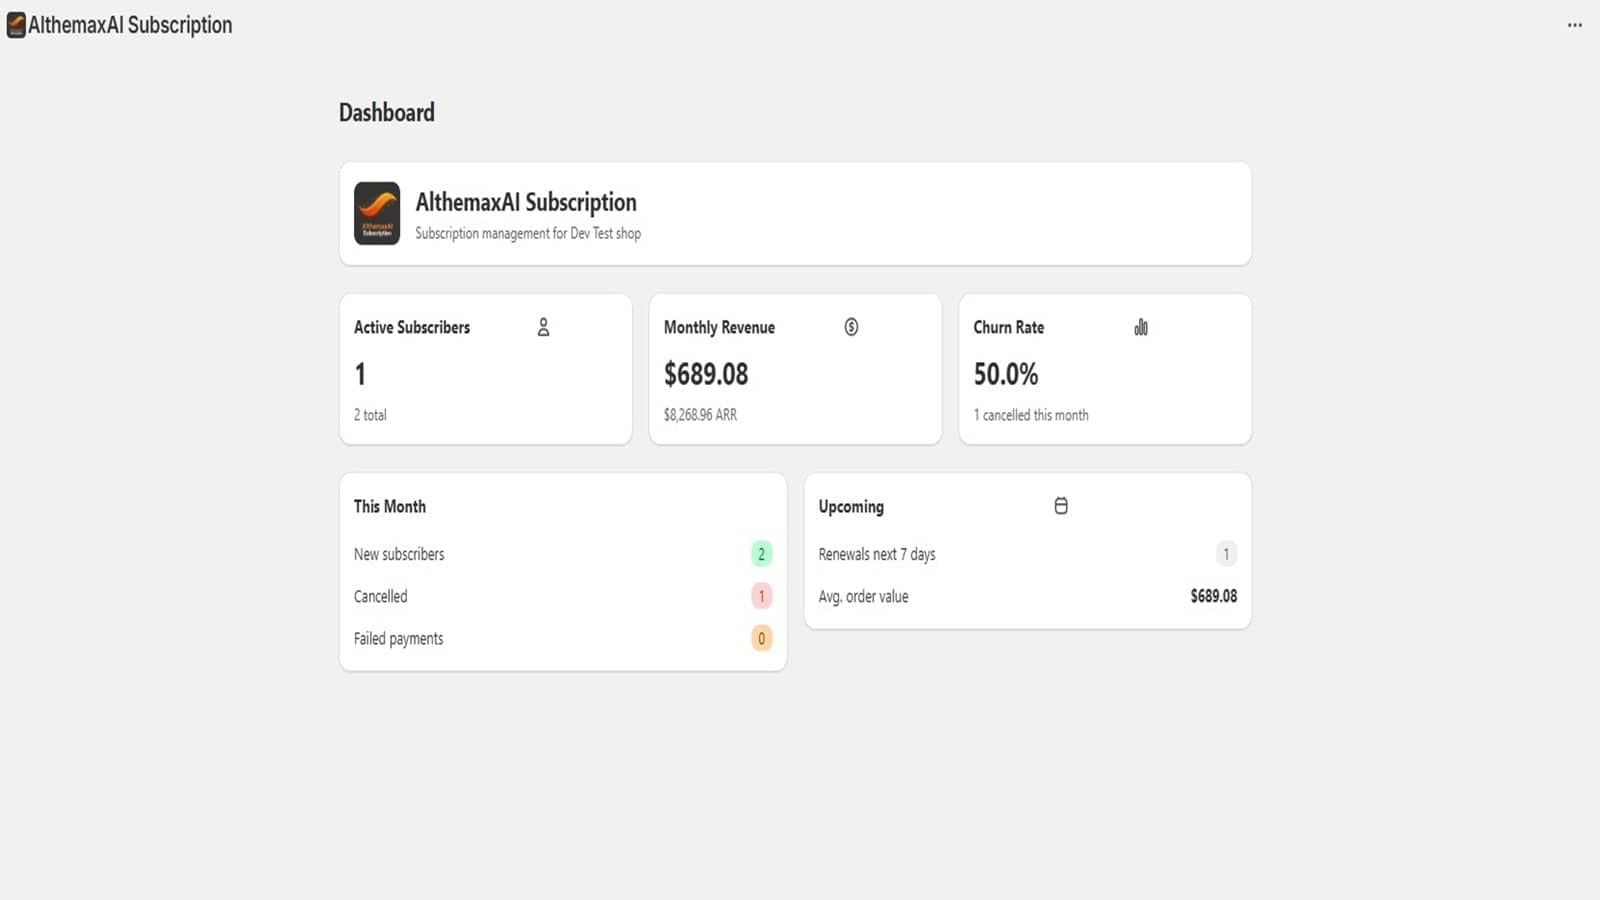1600x900 pixels.
Task: Open the Active Subscribers card details
Action: 485,368
